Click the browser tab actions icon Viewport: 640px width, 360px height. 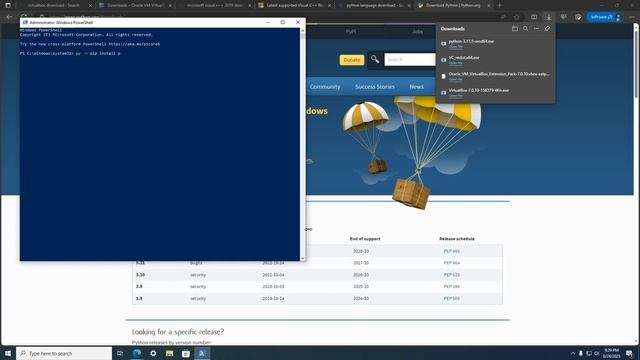tap(8, 5)
